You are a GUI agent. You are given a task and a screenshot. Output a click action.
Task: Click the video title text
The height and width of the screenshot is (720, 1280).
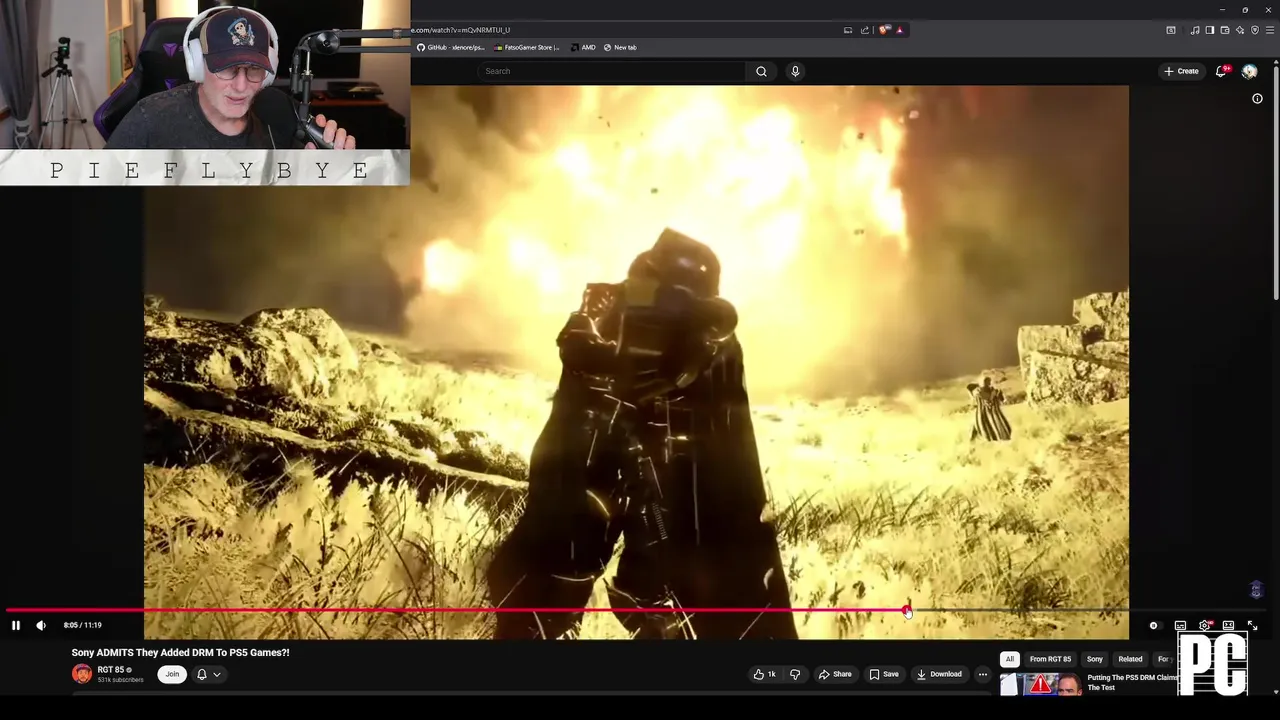tap(180, 653)
